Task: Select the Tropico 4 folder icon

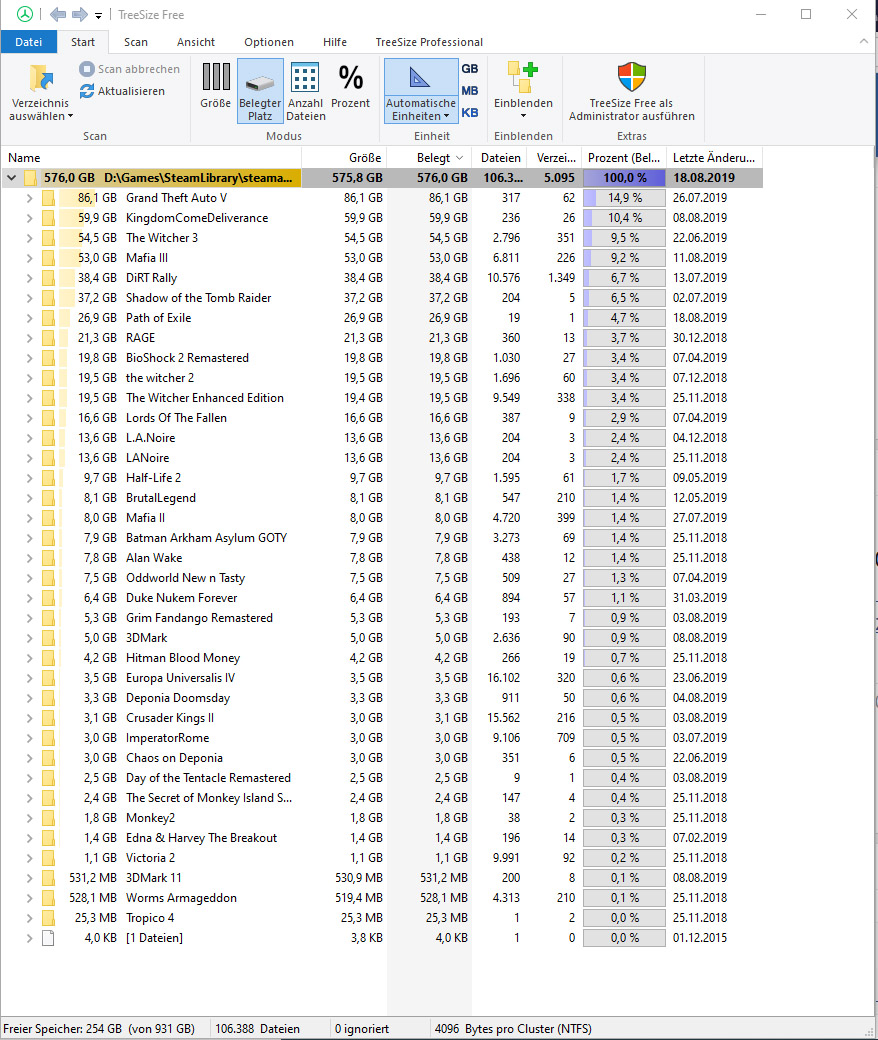Action: [48, 918]
